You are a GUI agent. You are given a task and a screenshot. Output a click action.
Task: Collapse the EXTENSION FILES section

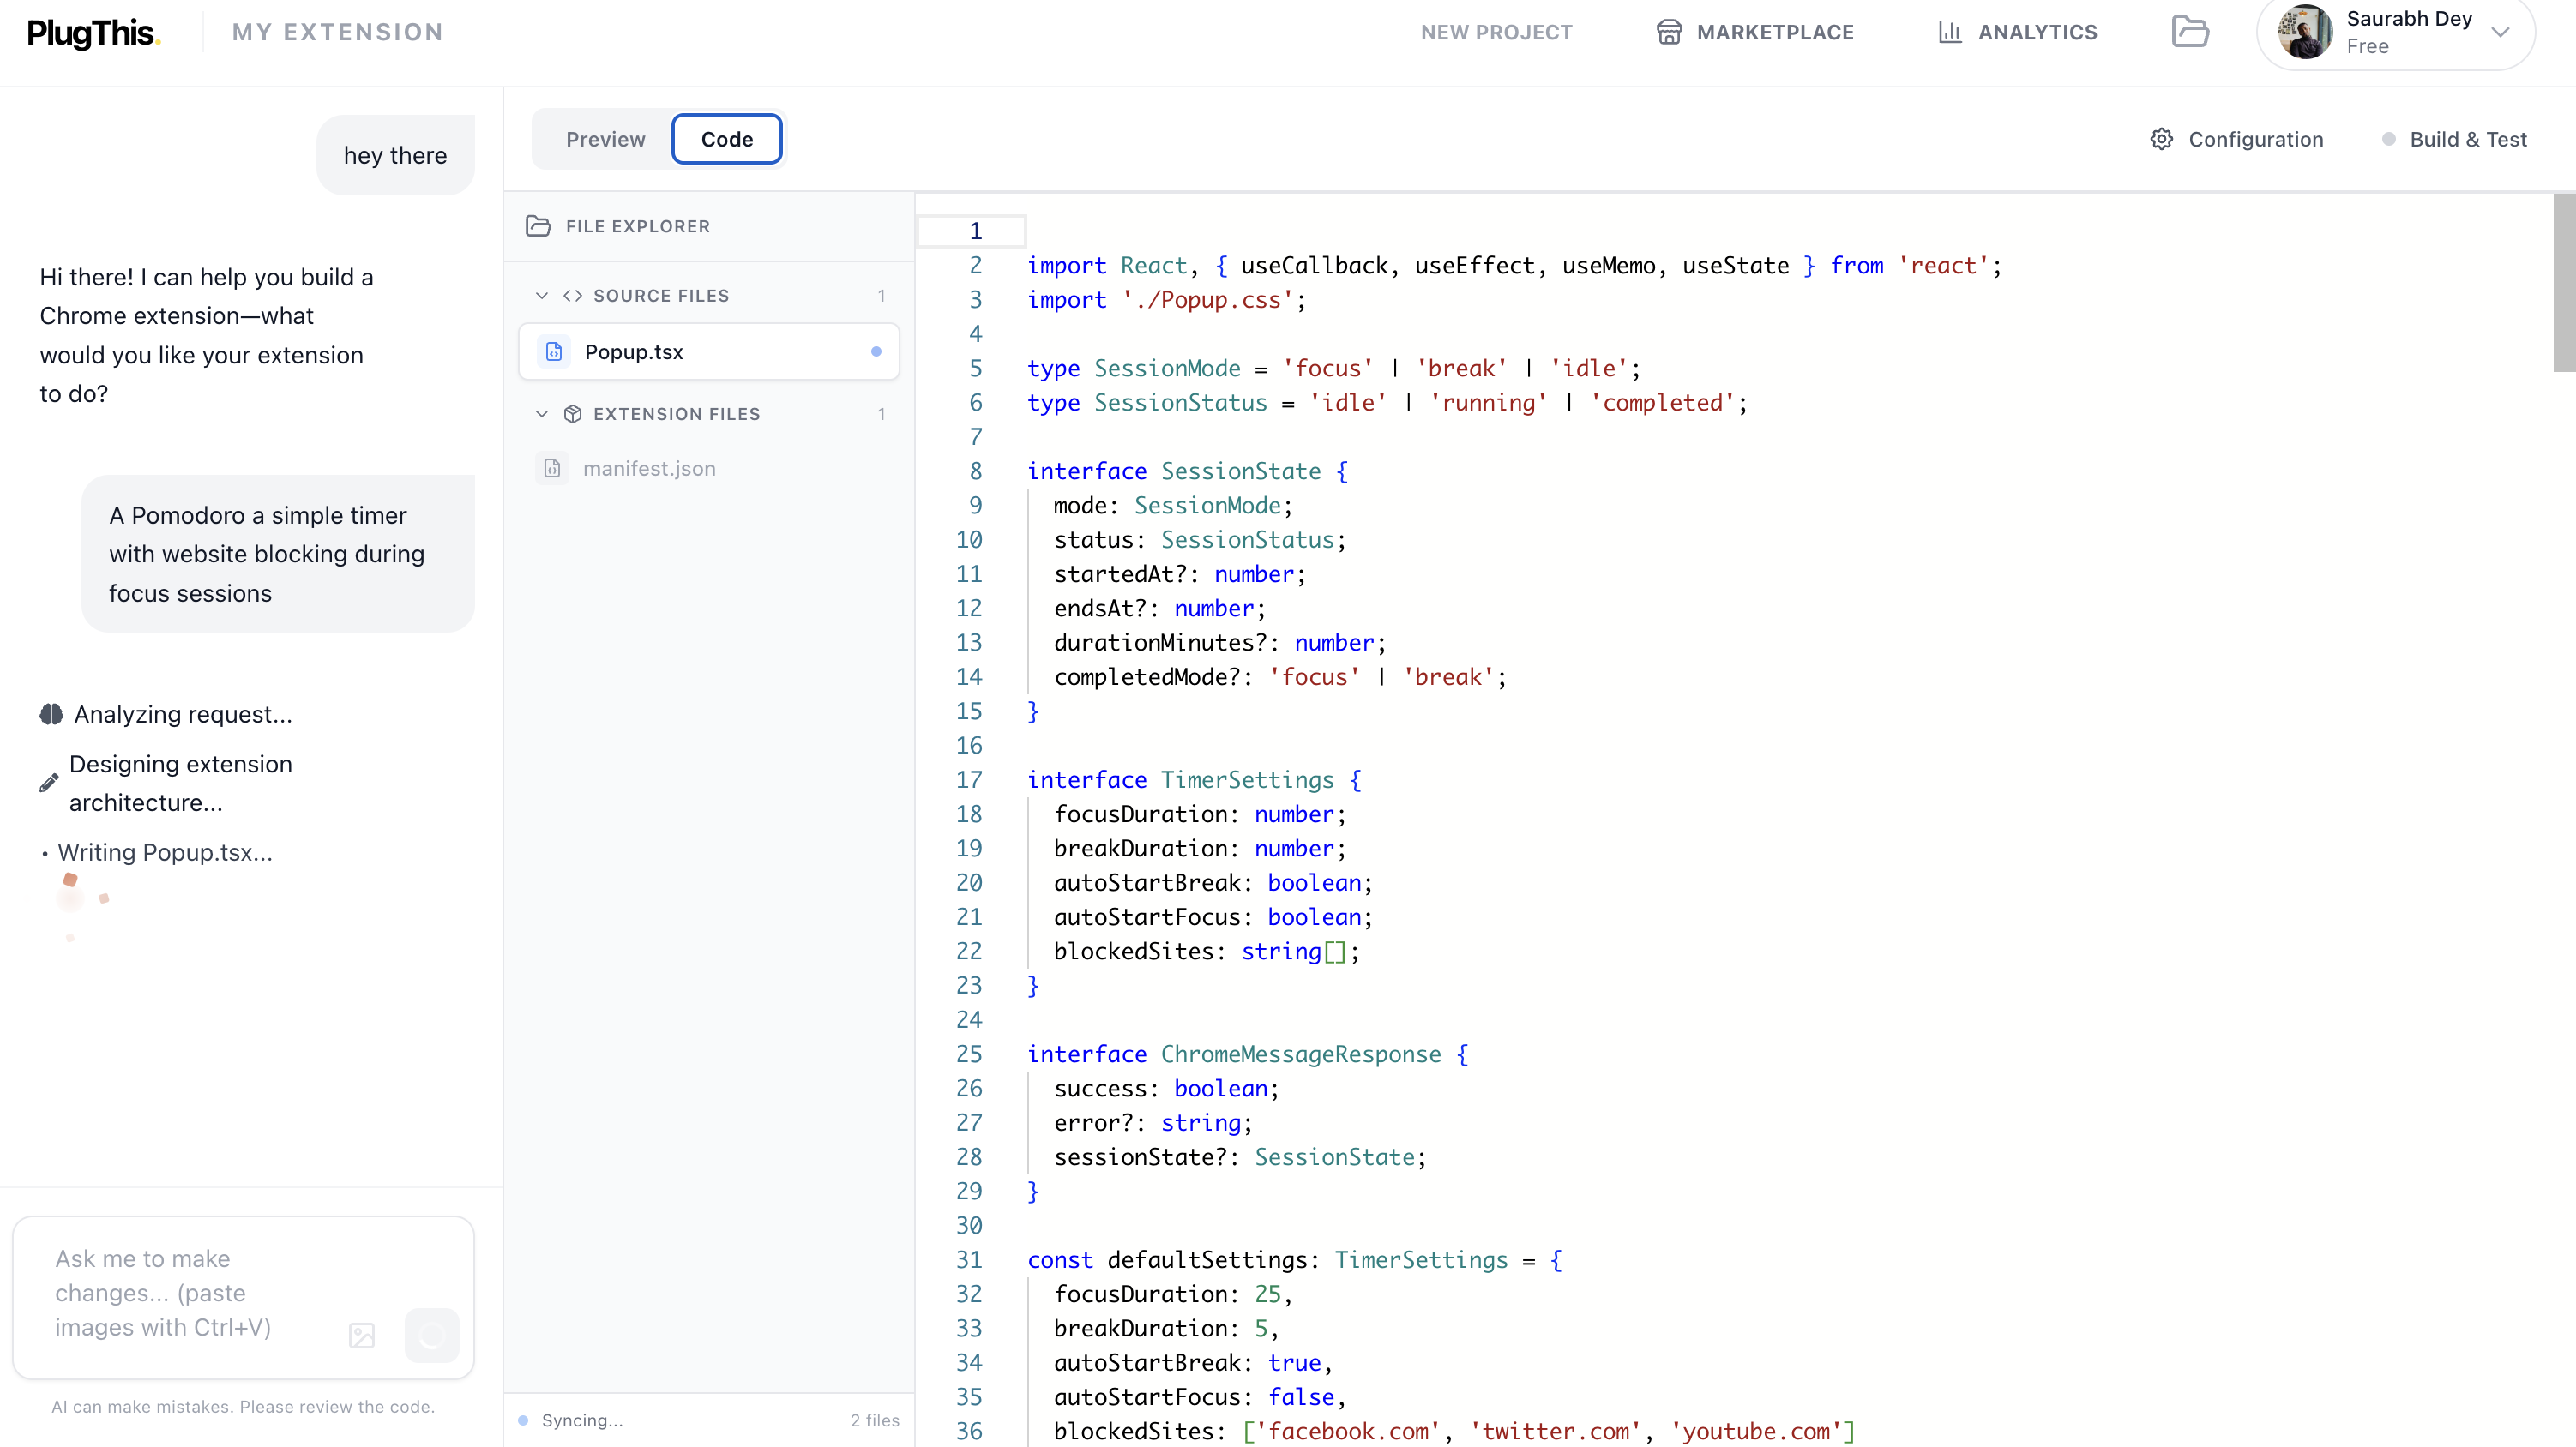[x=541, y=413]
